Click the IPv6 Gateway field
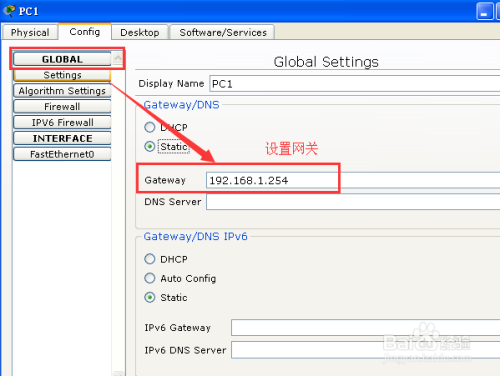The width and height of the screenshot is (500, 376). coord(365,327)
